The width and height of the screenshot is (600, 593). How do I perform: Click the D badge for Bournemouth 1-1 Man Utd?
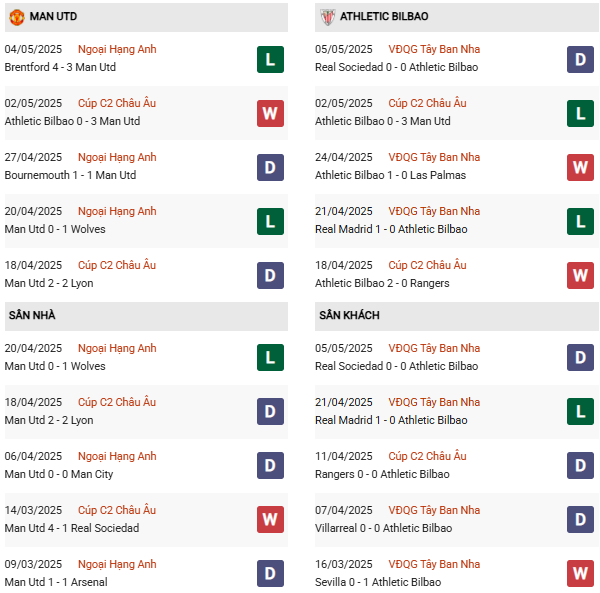[270, 167]
